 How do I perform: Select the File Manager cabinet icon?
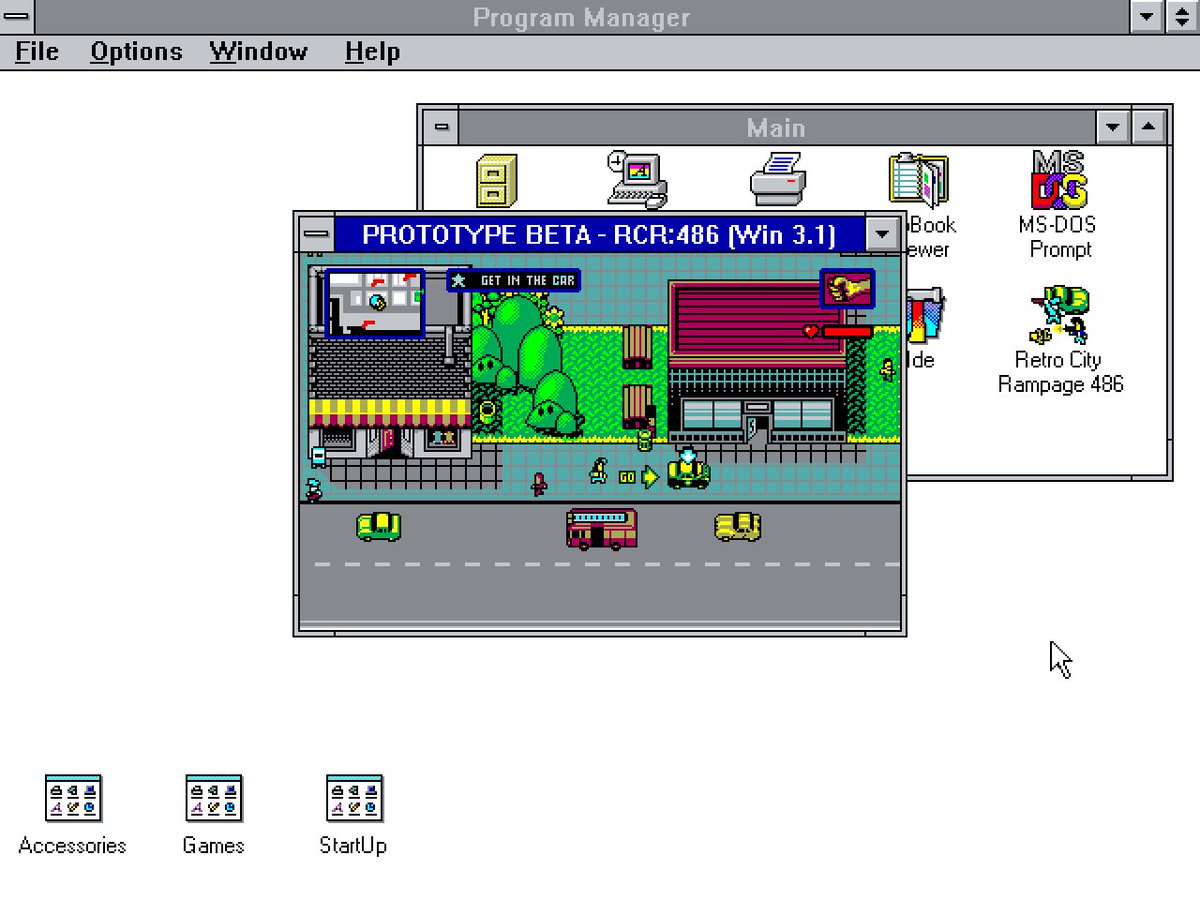point(497,181)
